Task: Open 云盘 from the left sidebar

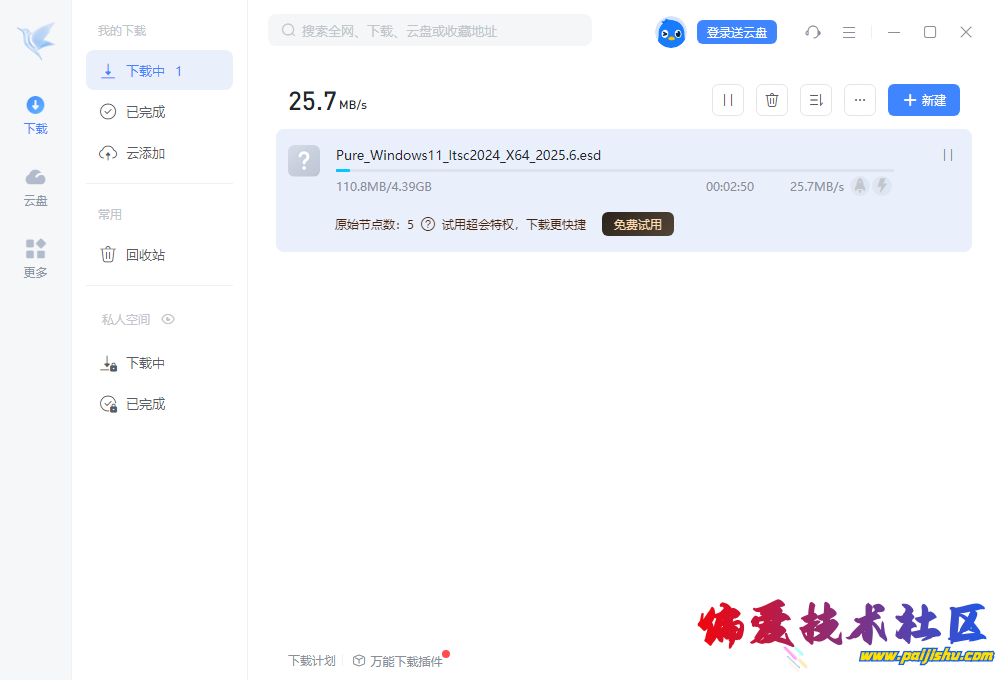Action: 35,185
